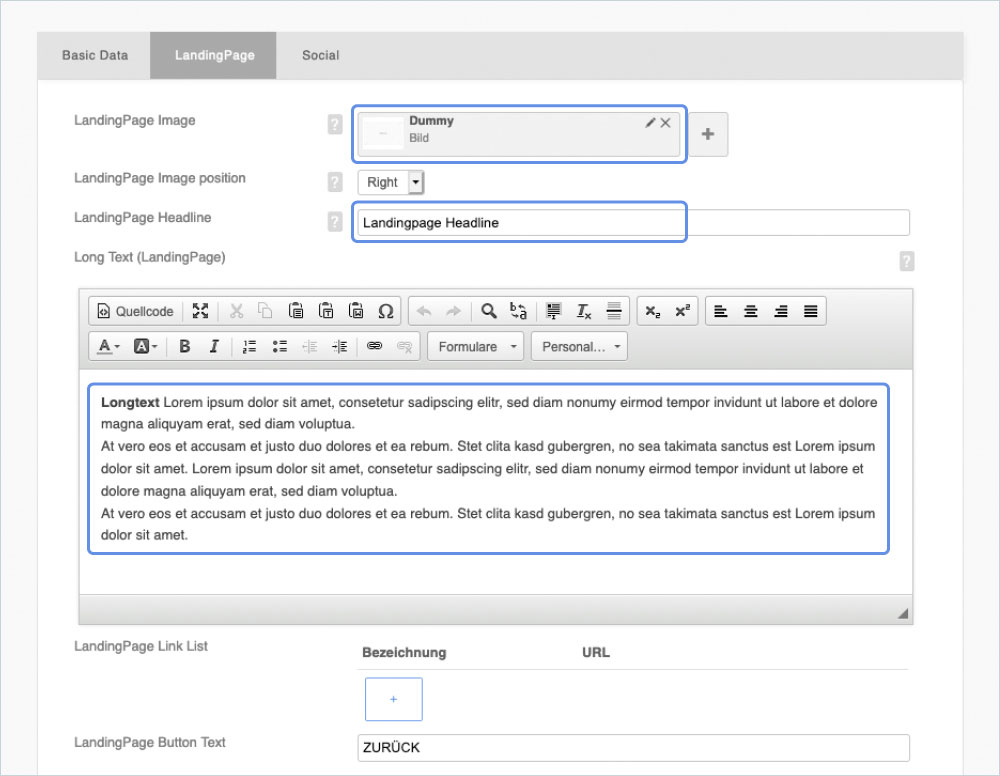The image size is (1000, 776).
Task: Insert horizontal line icon
Action: [614, 311]
